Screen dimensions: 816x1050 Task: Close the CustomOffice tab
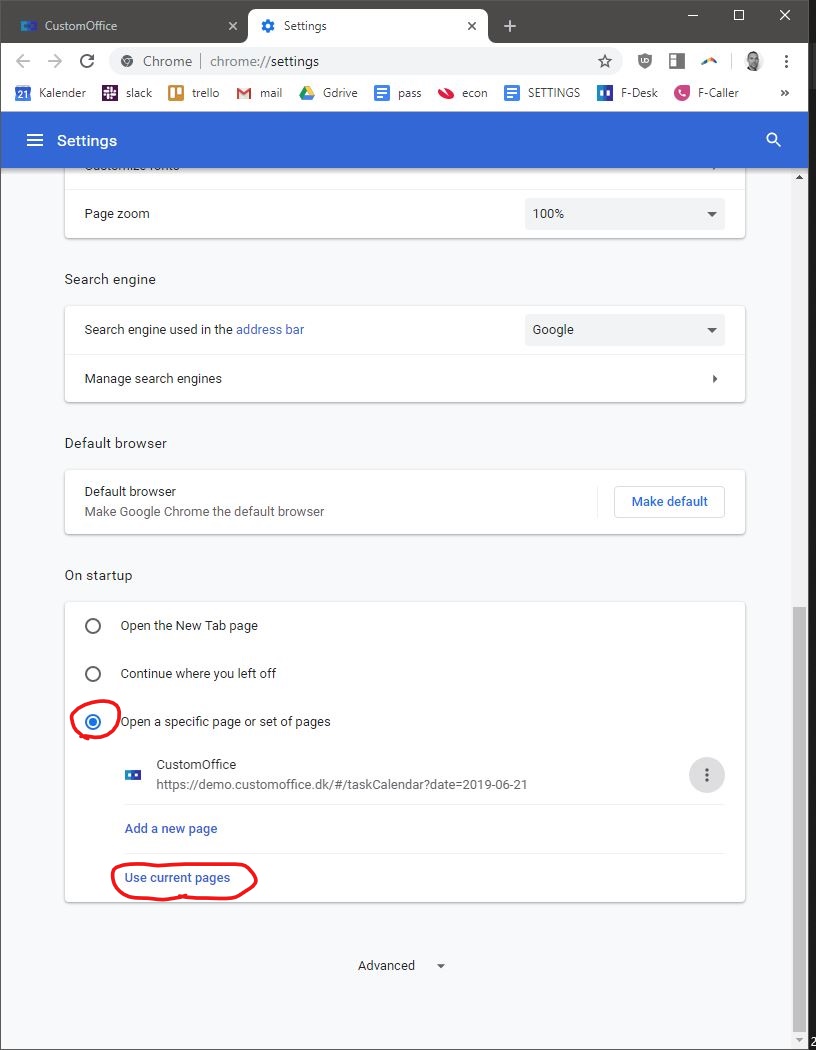[233, 26]
